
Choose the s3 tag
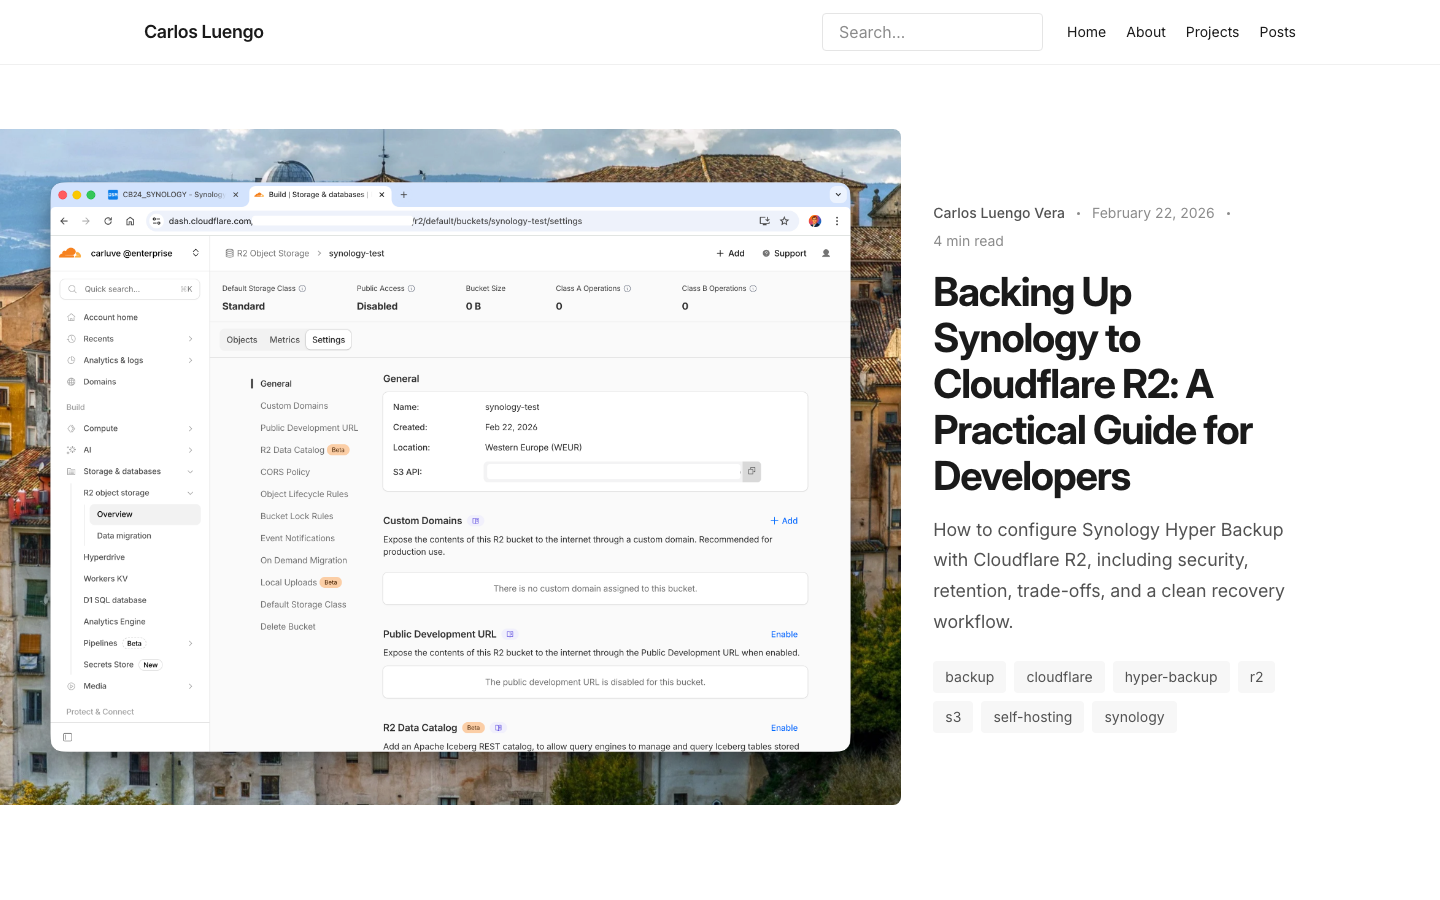pos(953,717)
